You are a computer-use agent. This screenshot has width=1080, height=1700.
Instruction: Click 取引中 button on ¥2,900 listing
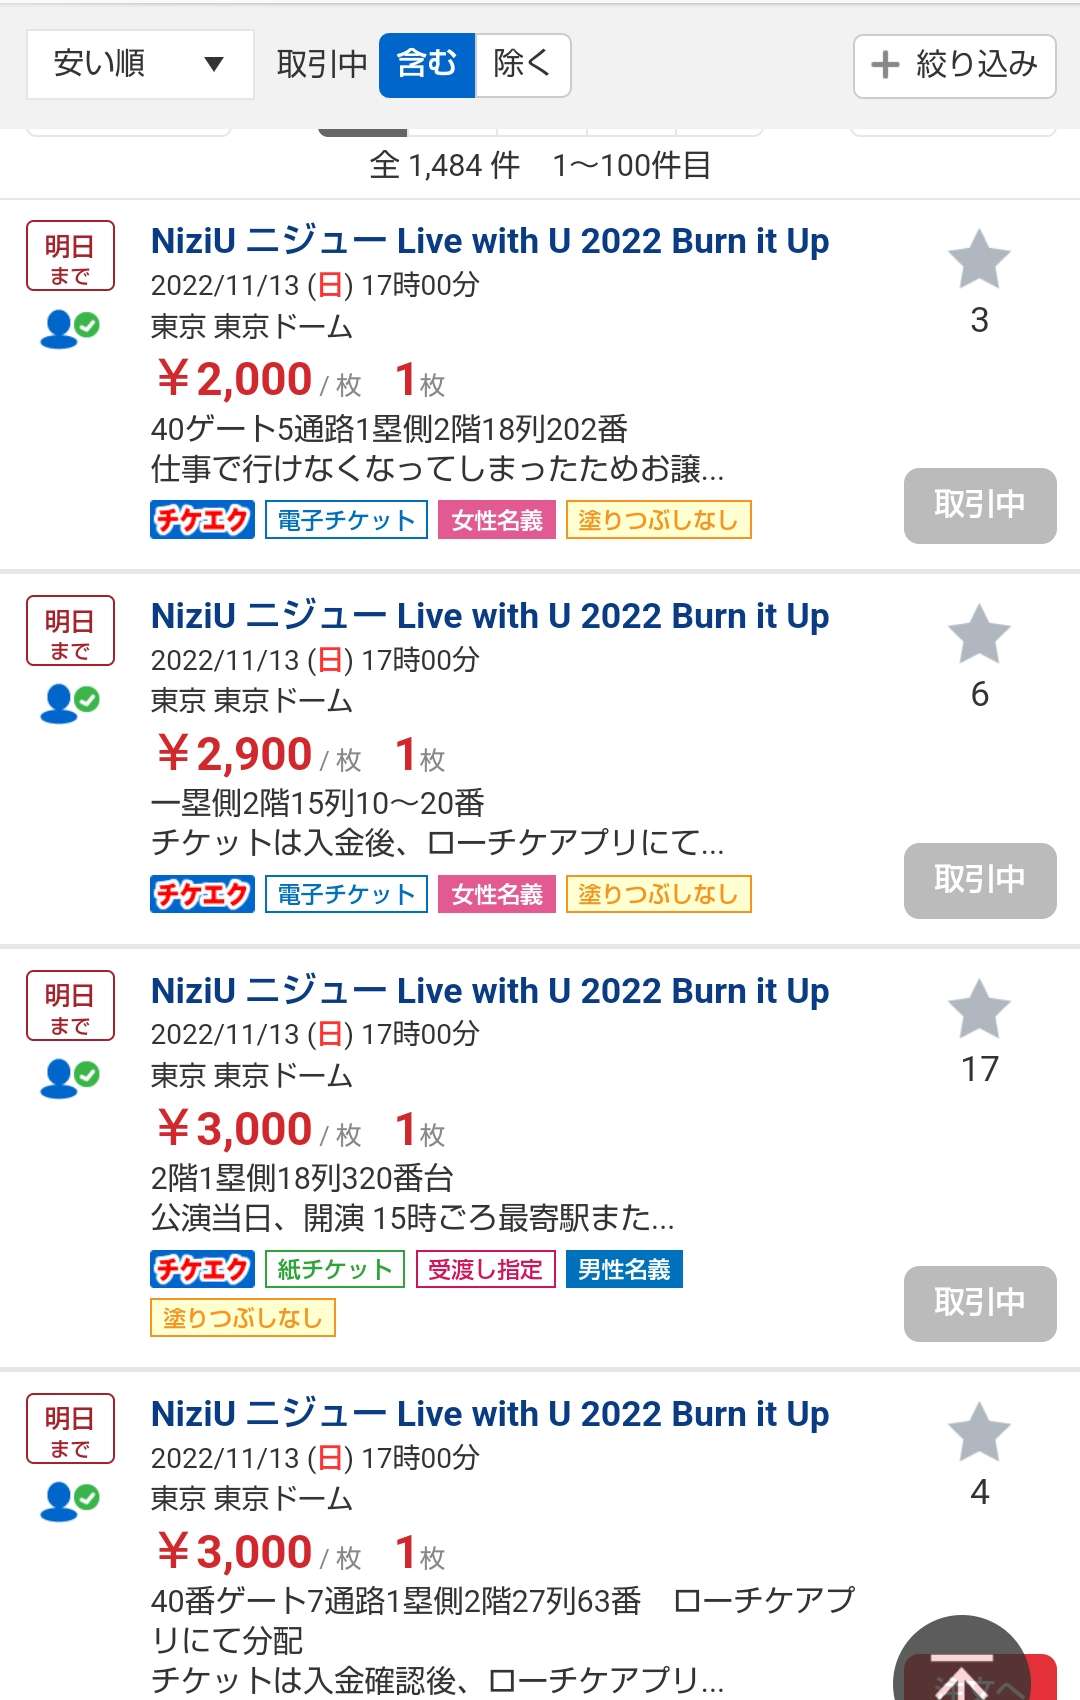pos(979,880)
